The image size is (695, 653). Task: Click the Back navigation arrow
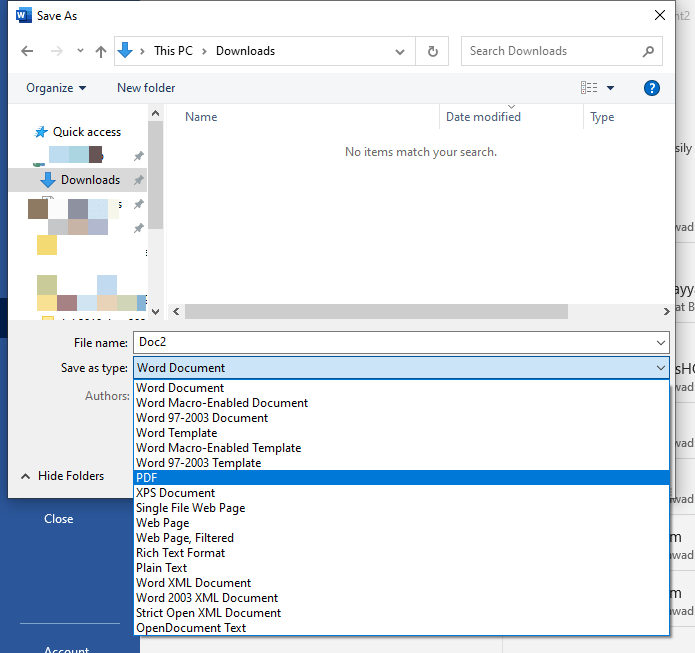[x=27, y=51]
